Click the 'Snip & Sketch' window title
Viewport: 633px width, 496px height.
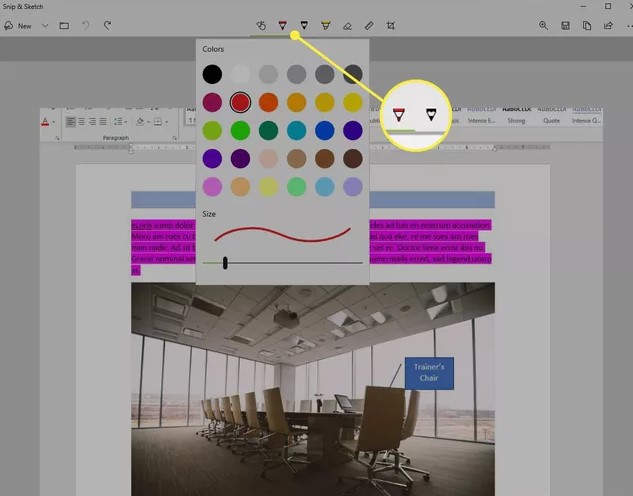point(23,6)
